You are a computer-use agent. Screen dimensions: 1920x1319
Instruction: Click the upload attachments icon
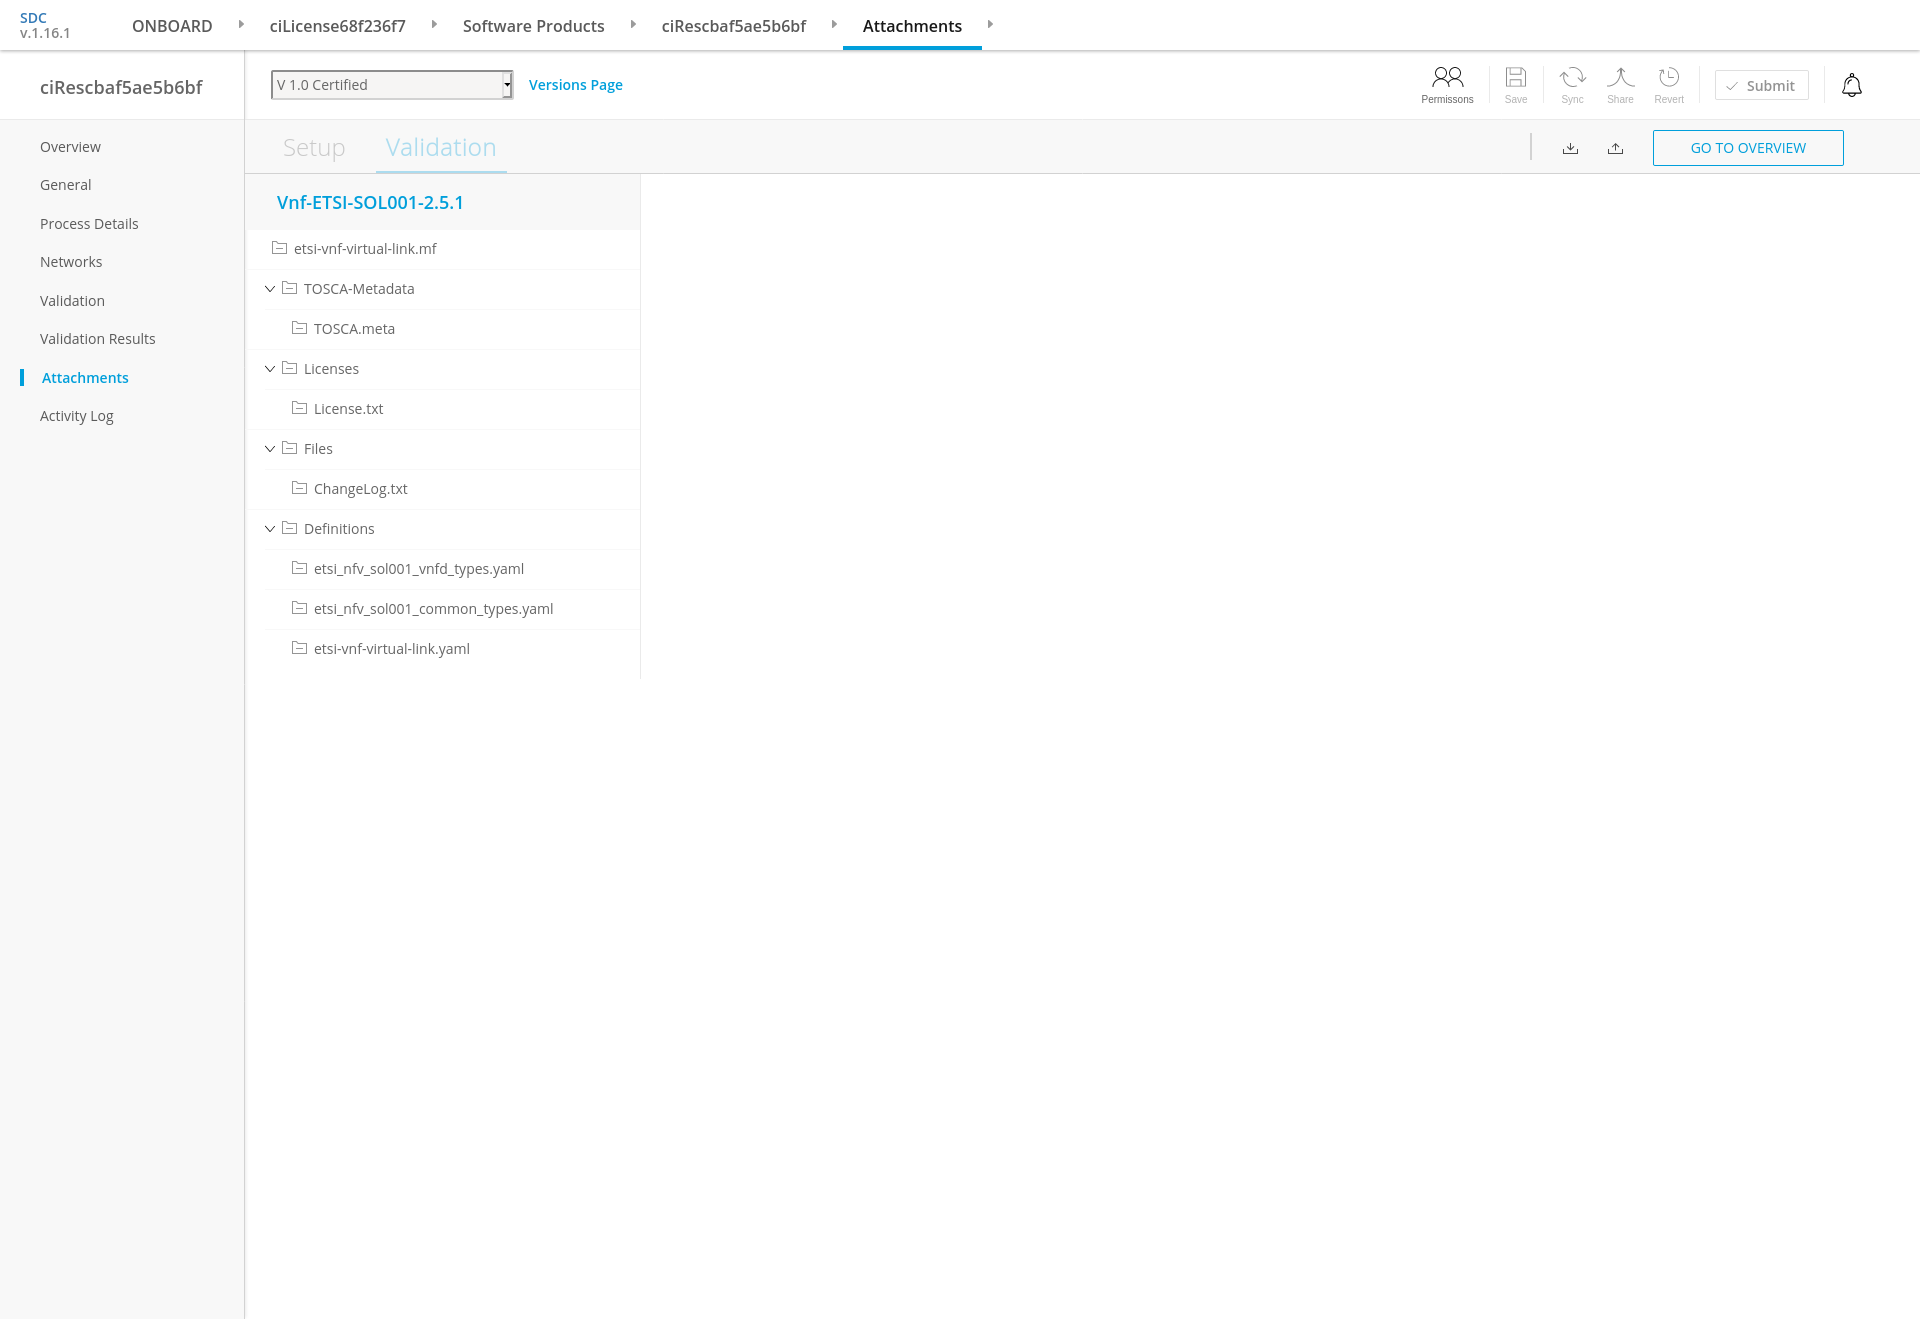[x=1615, y=149]
